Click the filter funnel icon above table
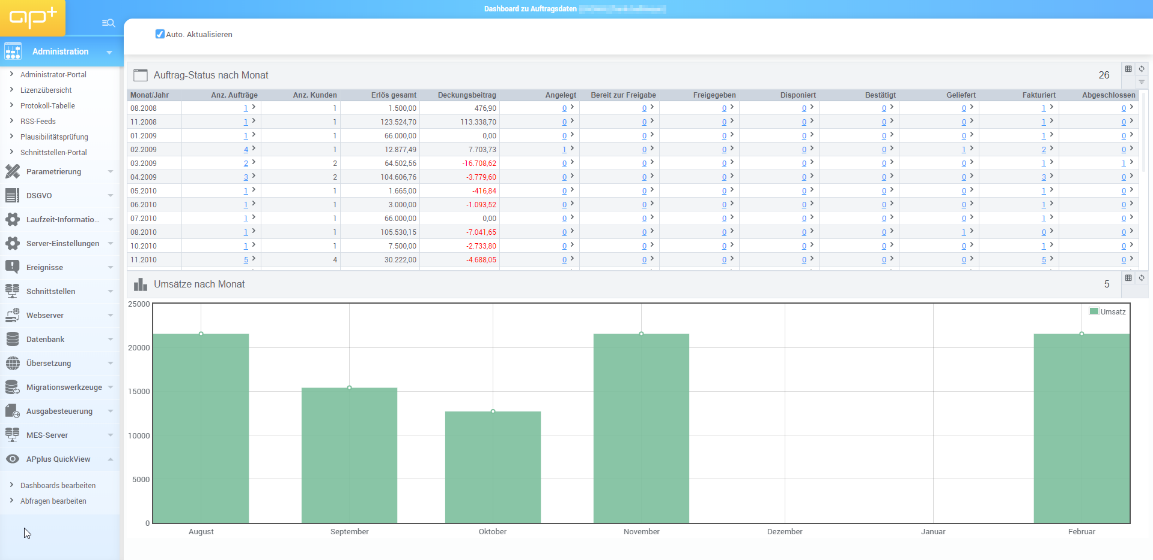This screenshot has width=1153, height=560. tap(1142, 82)
